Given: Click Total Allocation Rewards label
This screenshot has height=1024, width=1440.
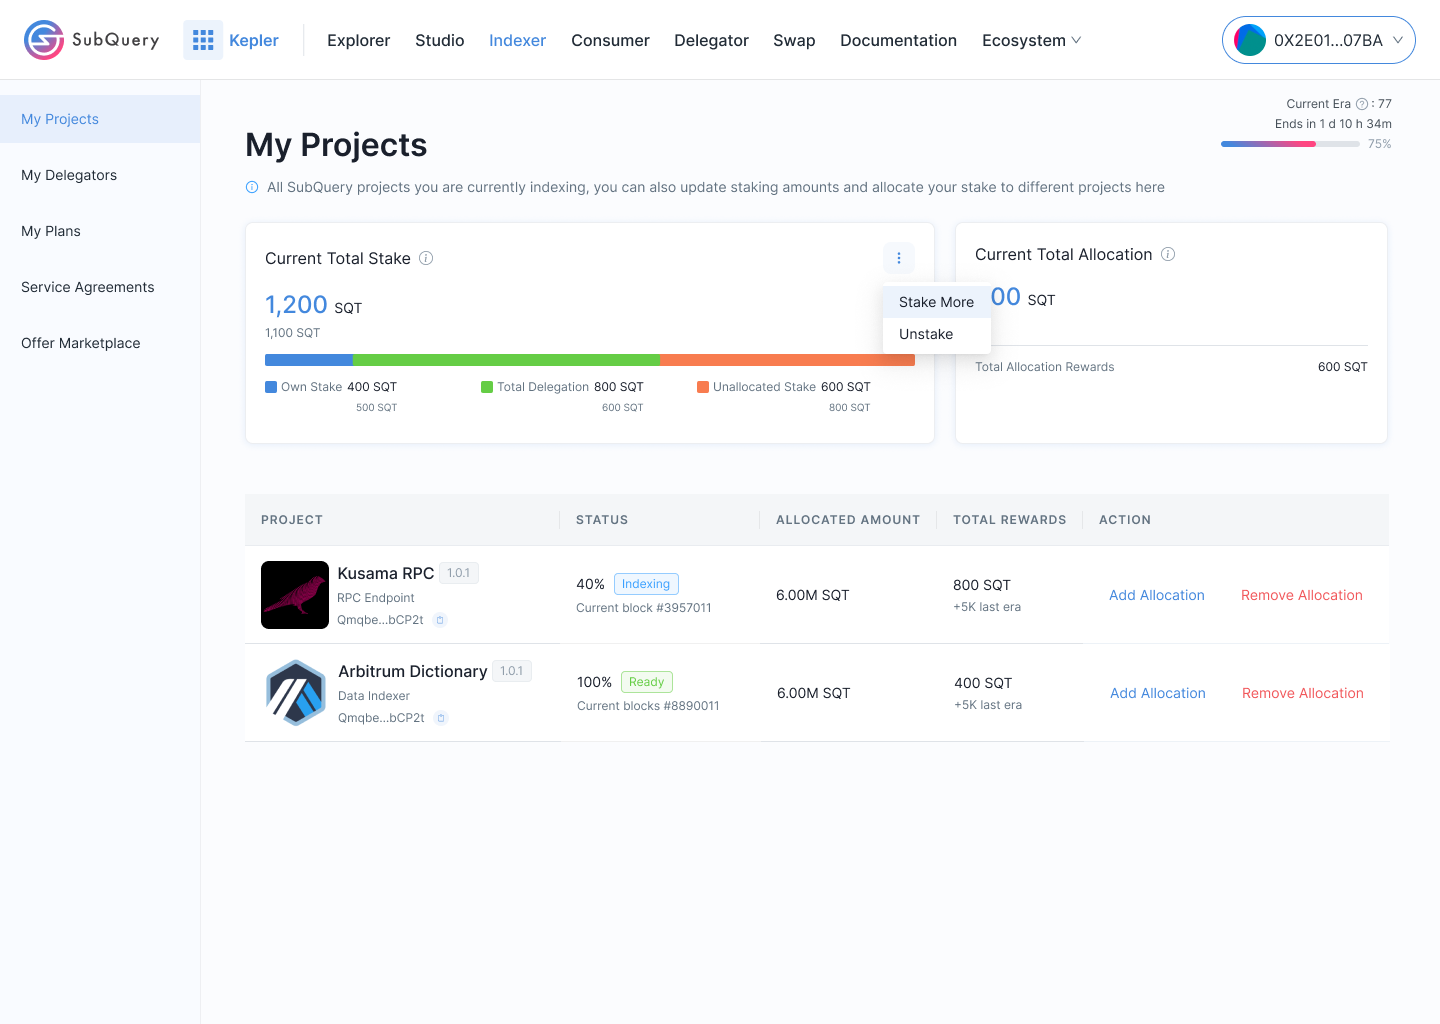Looking at the screenshot, I should [1045, 367].
